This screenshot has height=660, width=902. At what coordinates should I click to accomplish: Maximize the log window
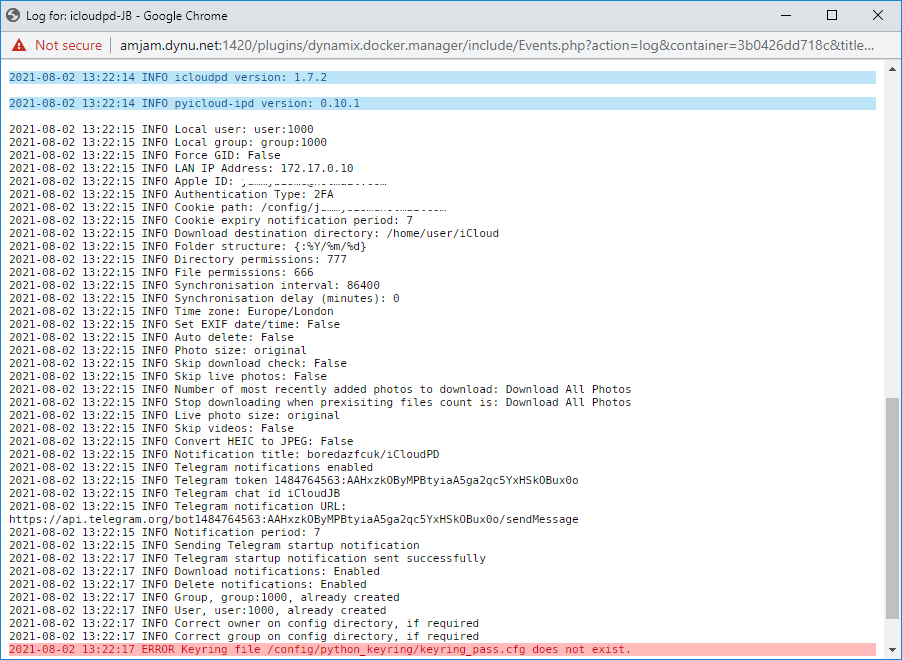tap(832, 16)
